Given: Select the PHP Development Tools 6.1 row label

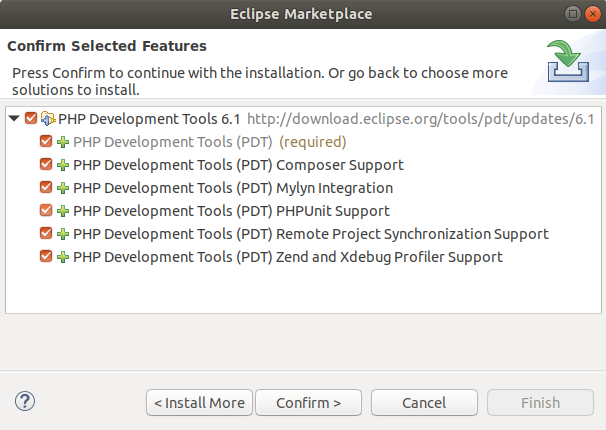Looking at the screenshot, I should click(x=149, y=119).
